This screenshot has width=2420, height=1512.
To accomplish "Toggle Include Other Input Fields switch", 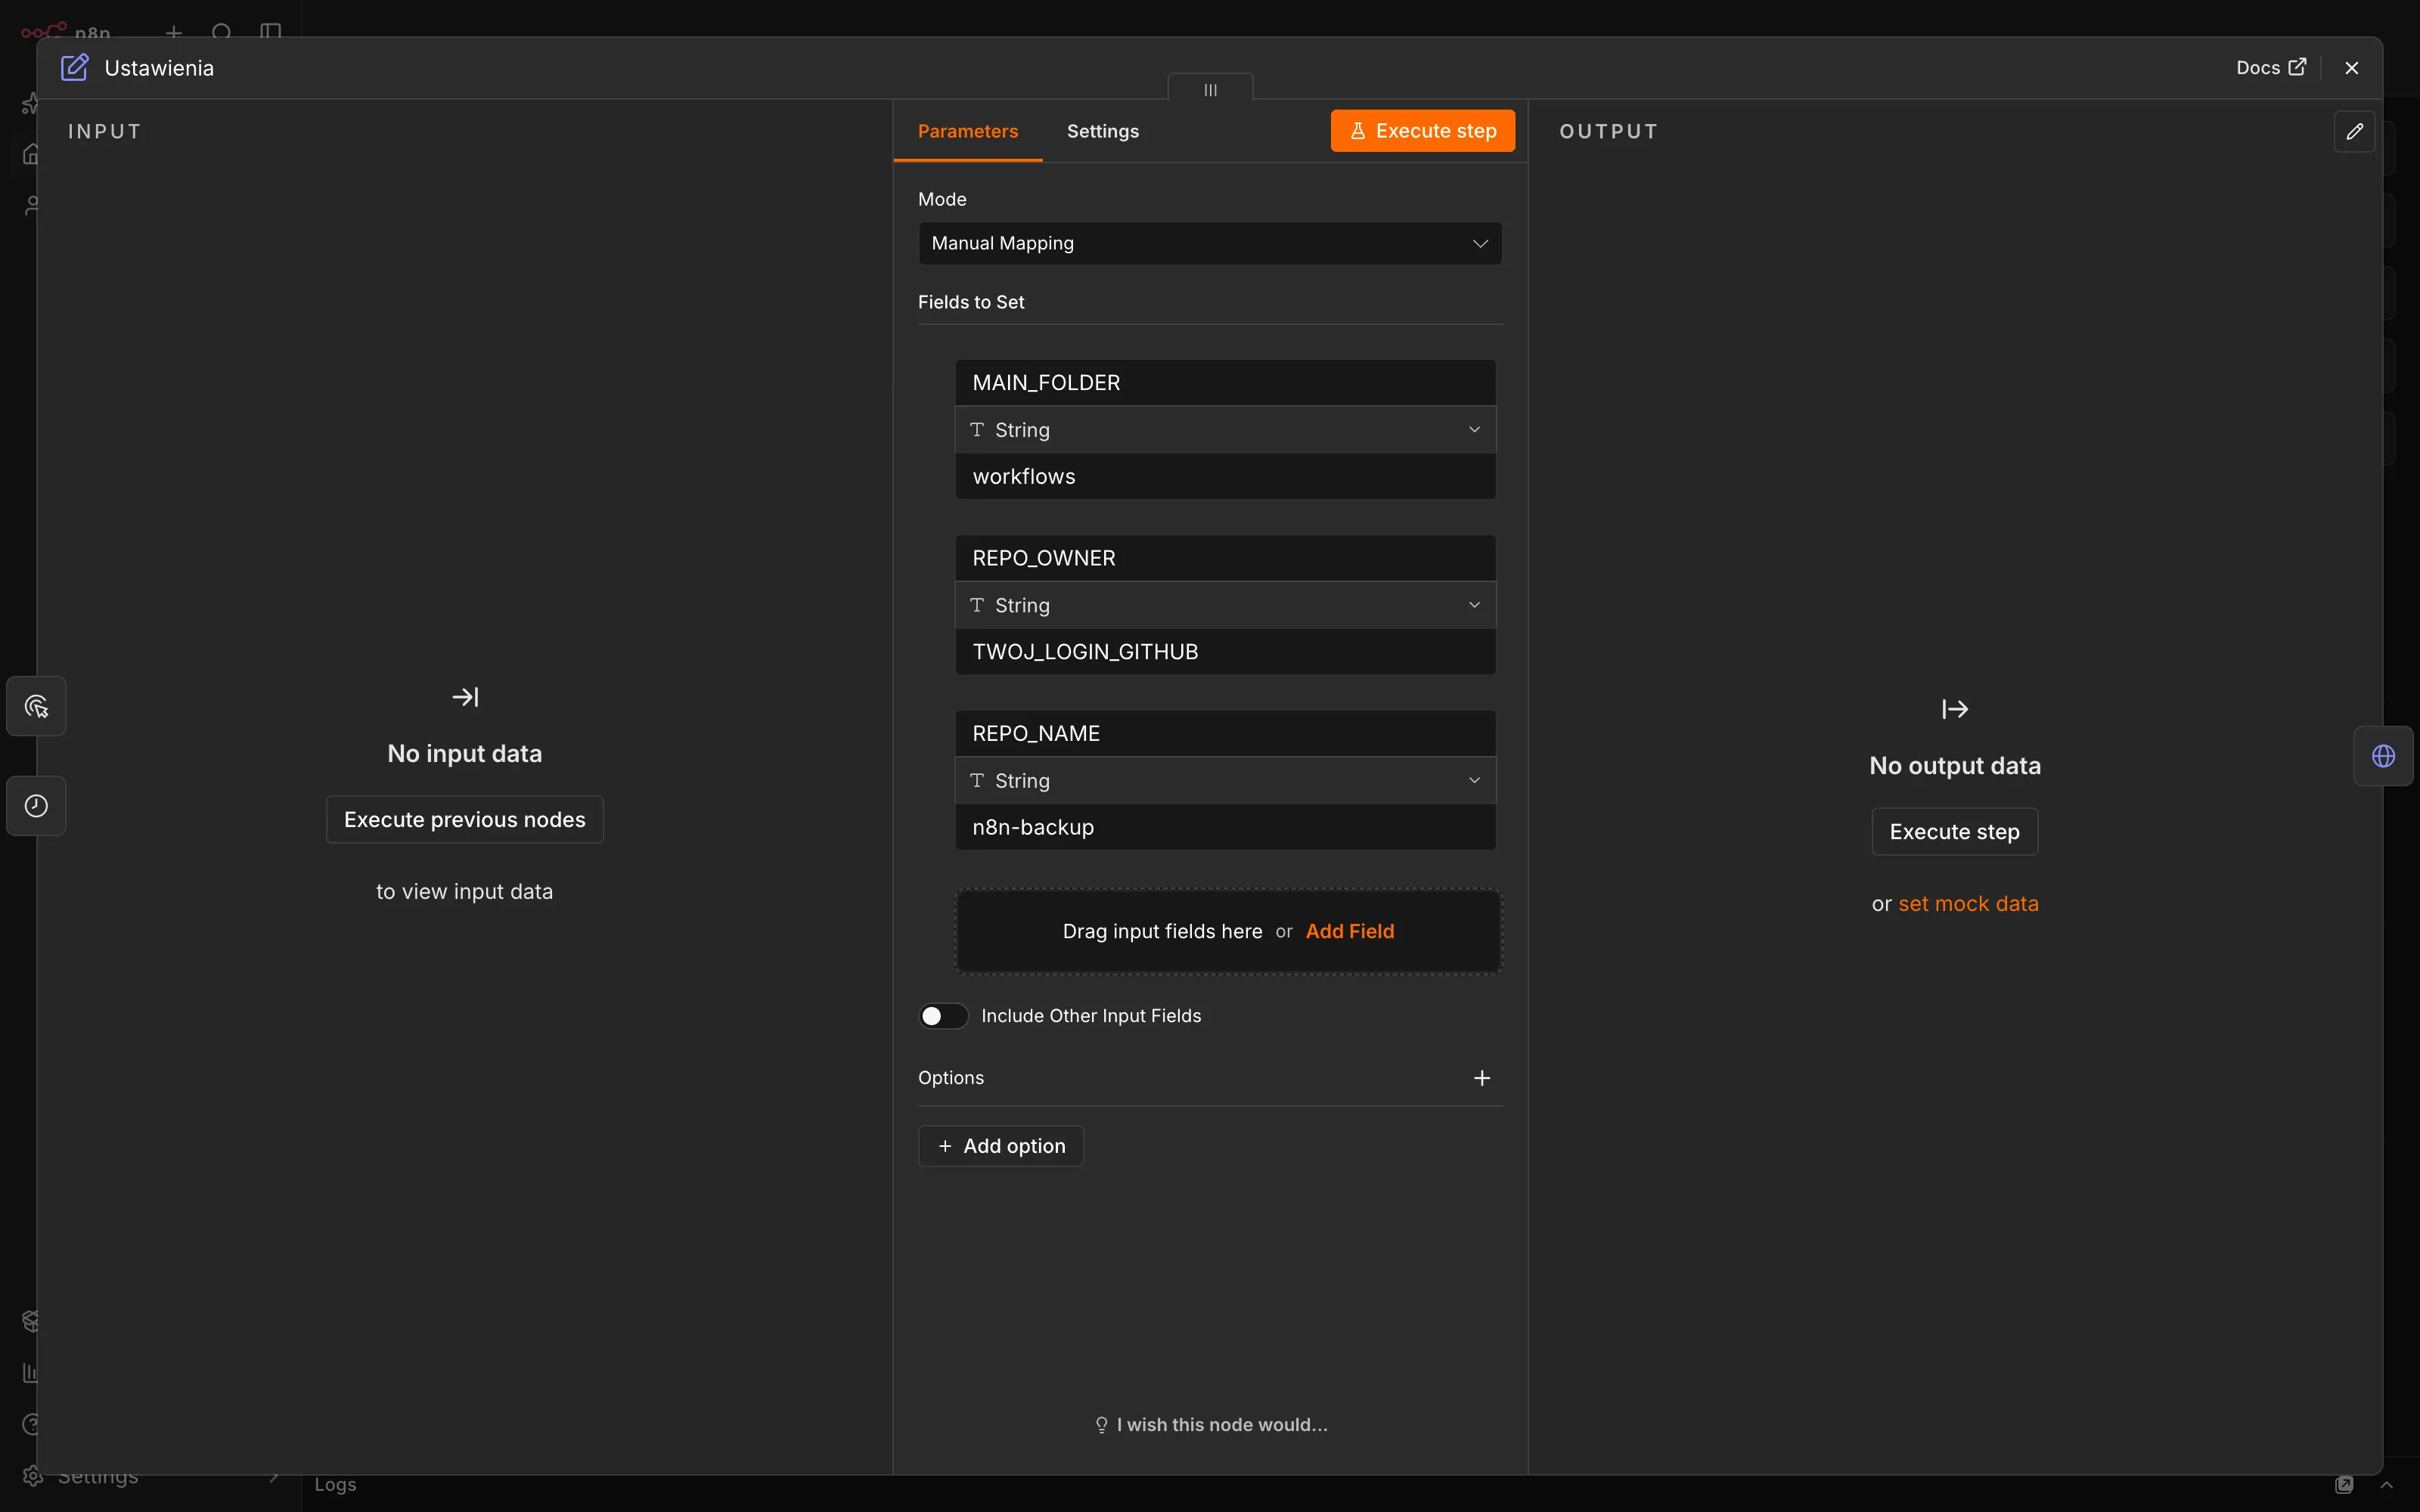I will (943, 1016).
